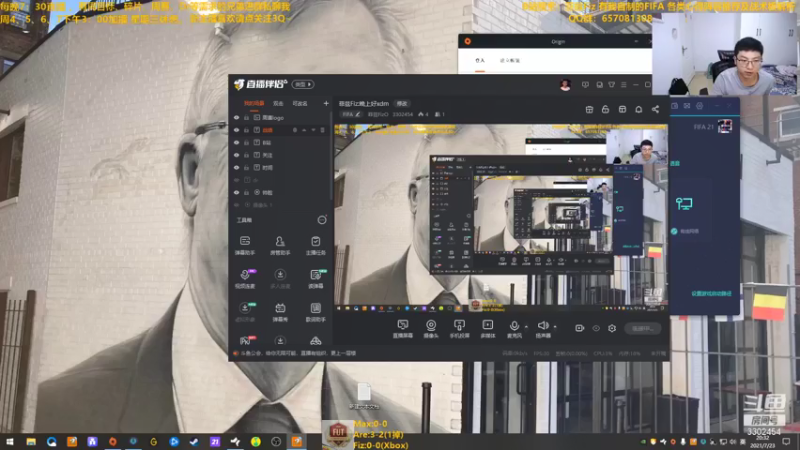The image size is (800, 450).
Task: Open Steam from the taskbar
Action: (194, 442)
